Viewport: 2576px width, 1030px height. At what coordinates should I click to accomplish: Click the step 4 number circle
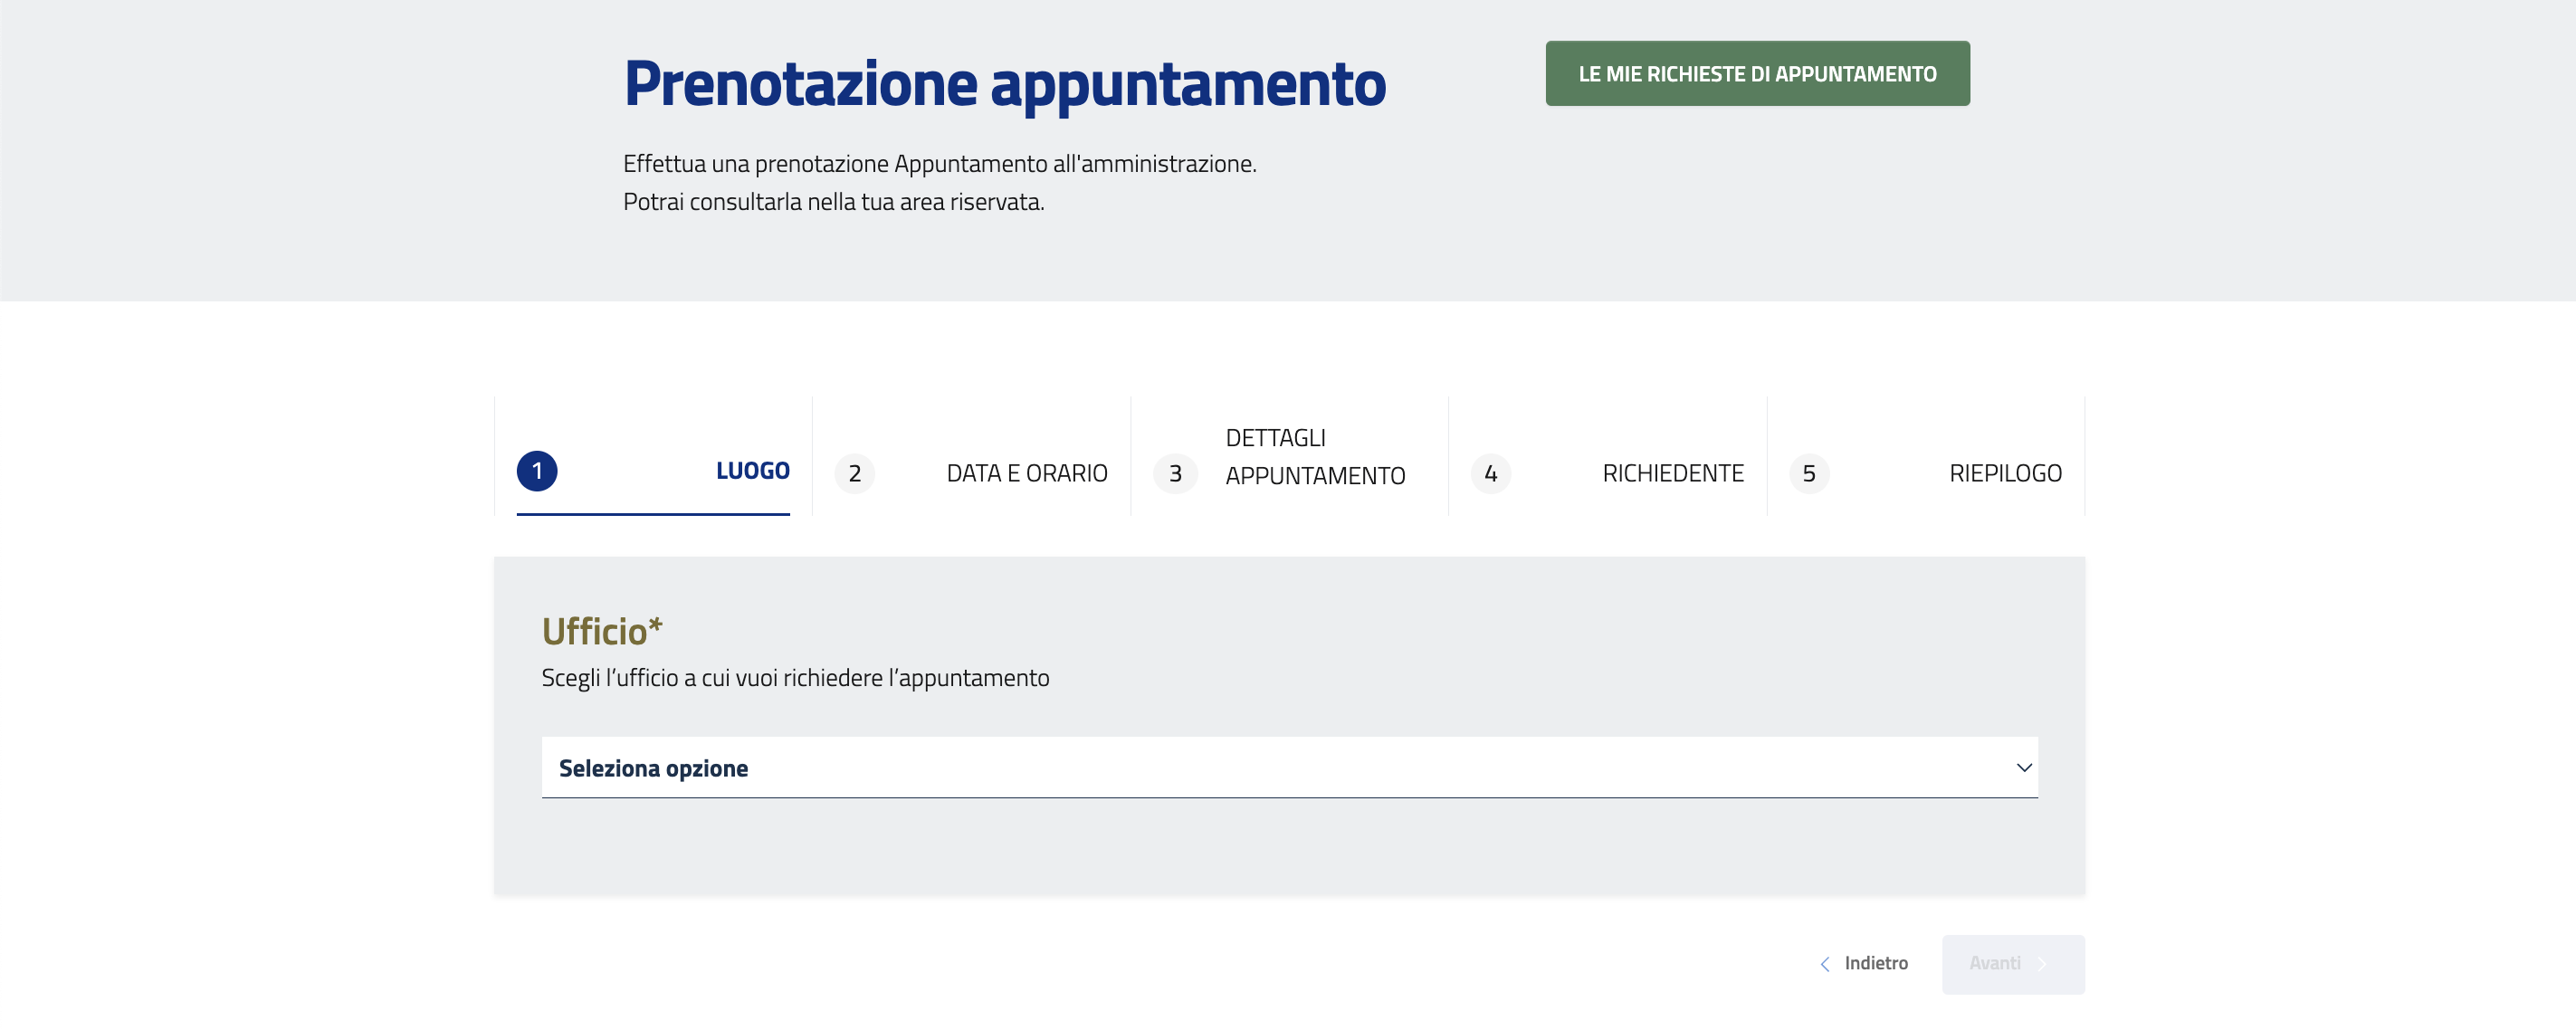[1490, 473]
